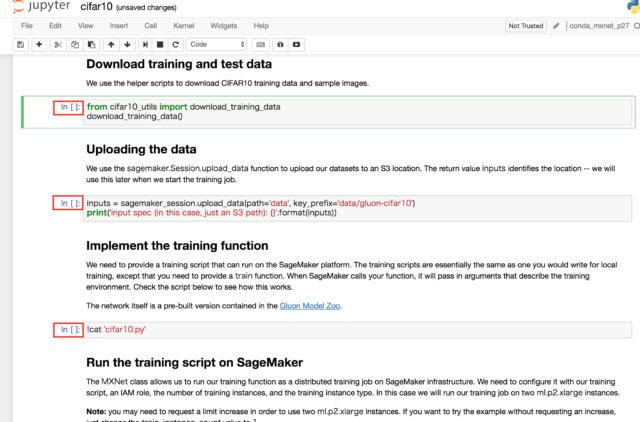
Task: Open the File menu
Action: (27, 26)
